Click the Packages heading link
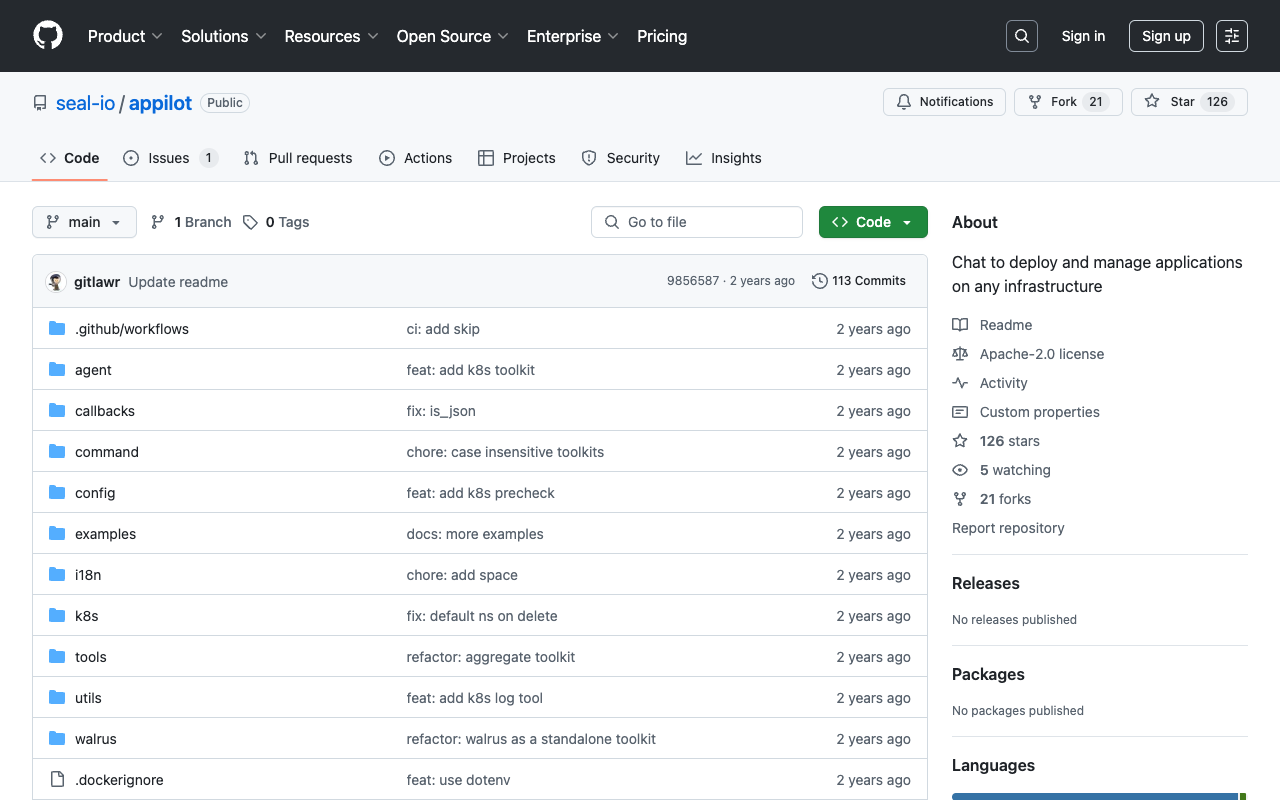Image resolution: width=1280 pixels, height=800 pixels. pos(988,674)
